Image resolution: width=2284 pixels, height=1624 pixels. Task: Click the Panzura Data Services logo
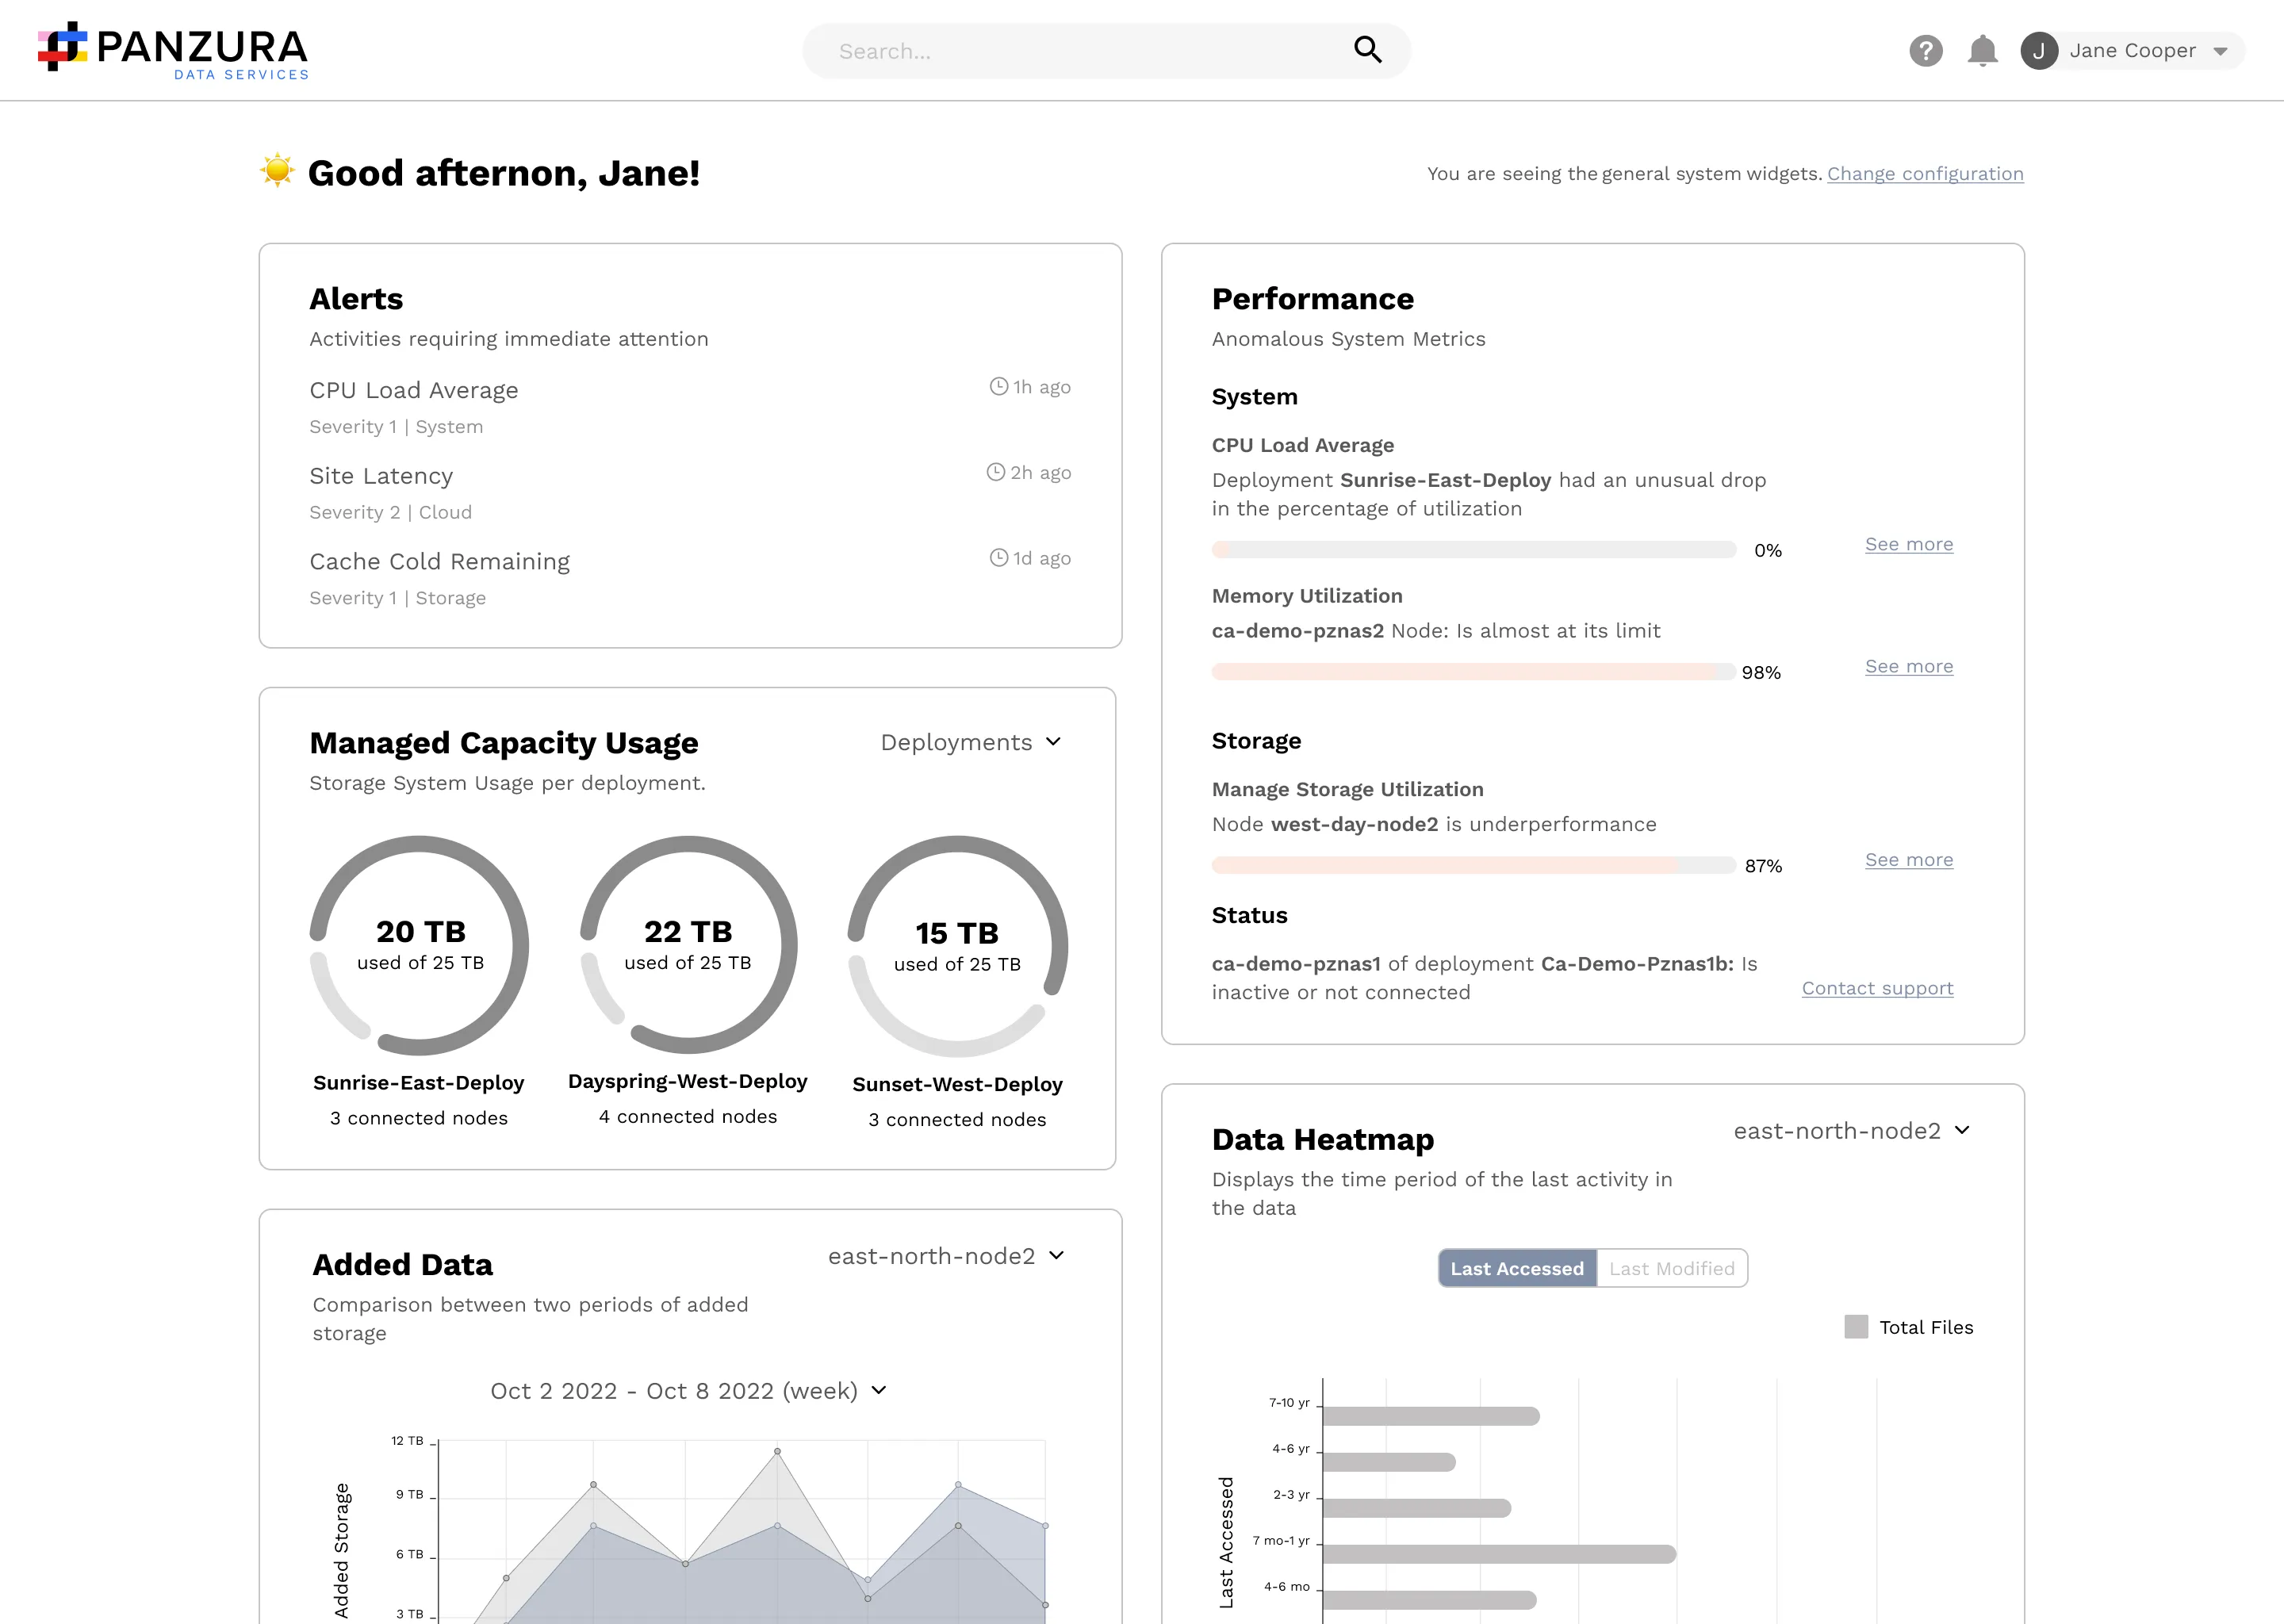[x=173, y=50]
